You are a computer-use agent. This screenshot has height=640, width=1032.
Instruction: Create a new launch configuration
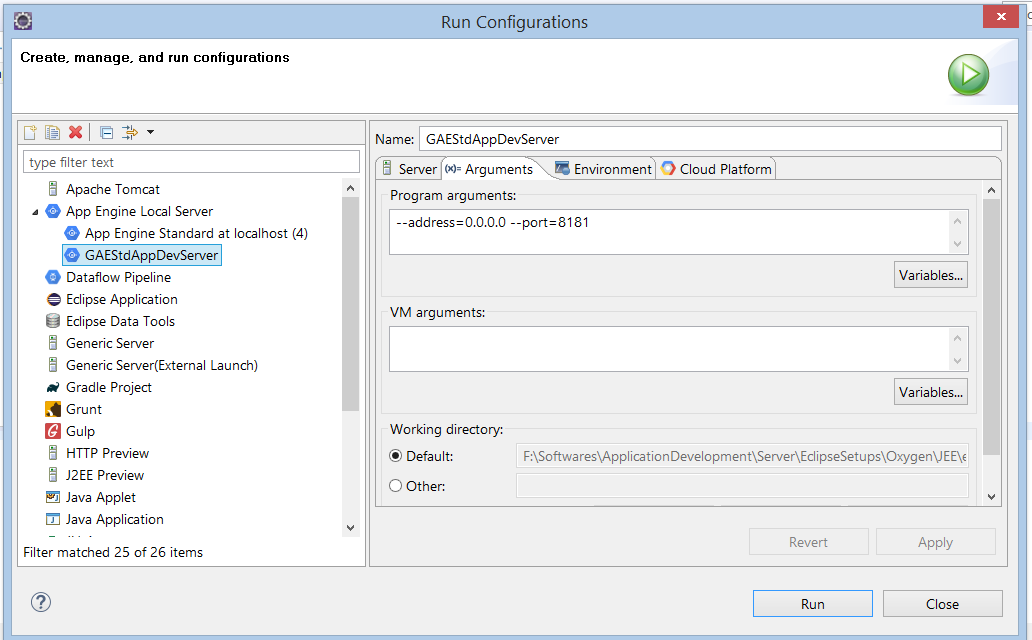tap(30, 132)
